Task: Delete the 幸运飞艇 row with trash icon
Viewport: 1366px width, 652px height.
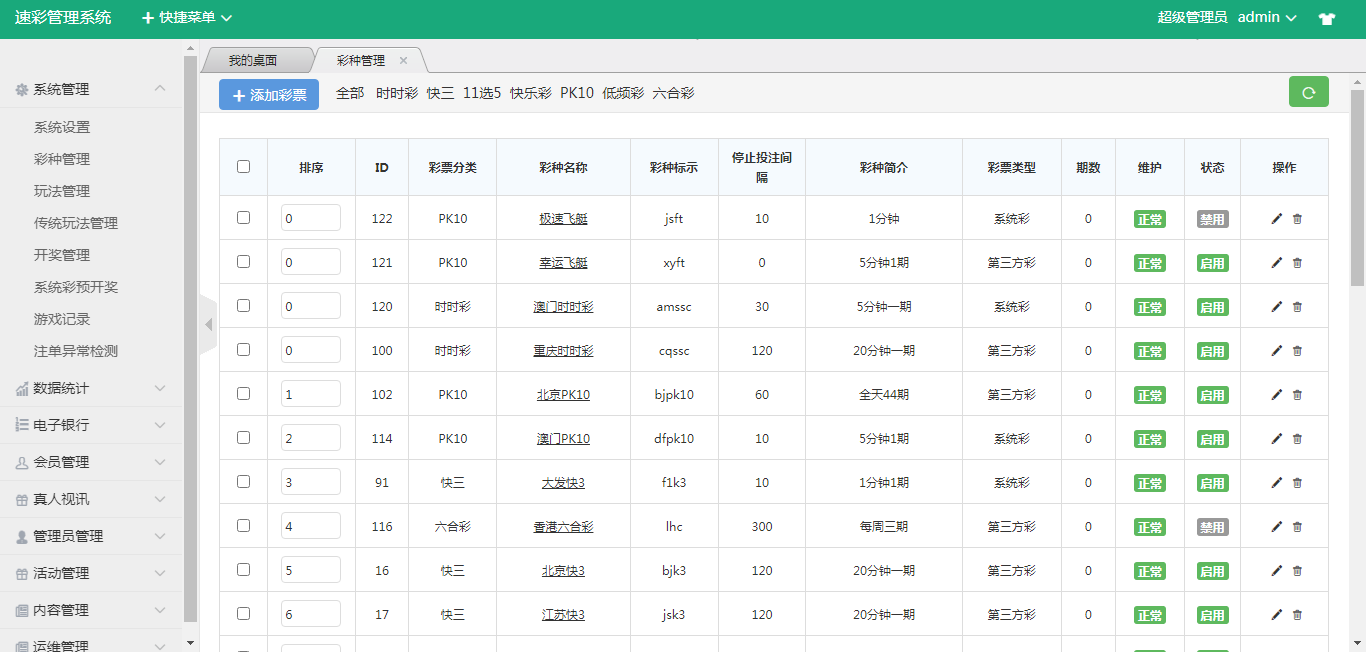Action: pyautogui.click(x=1298, y=262)
